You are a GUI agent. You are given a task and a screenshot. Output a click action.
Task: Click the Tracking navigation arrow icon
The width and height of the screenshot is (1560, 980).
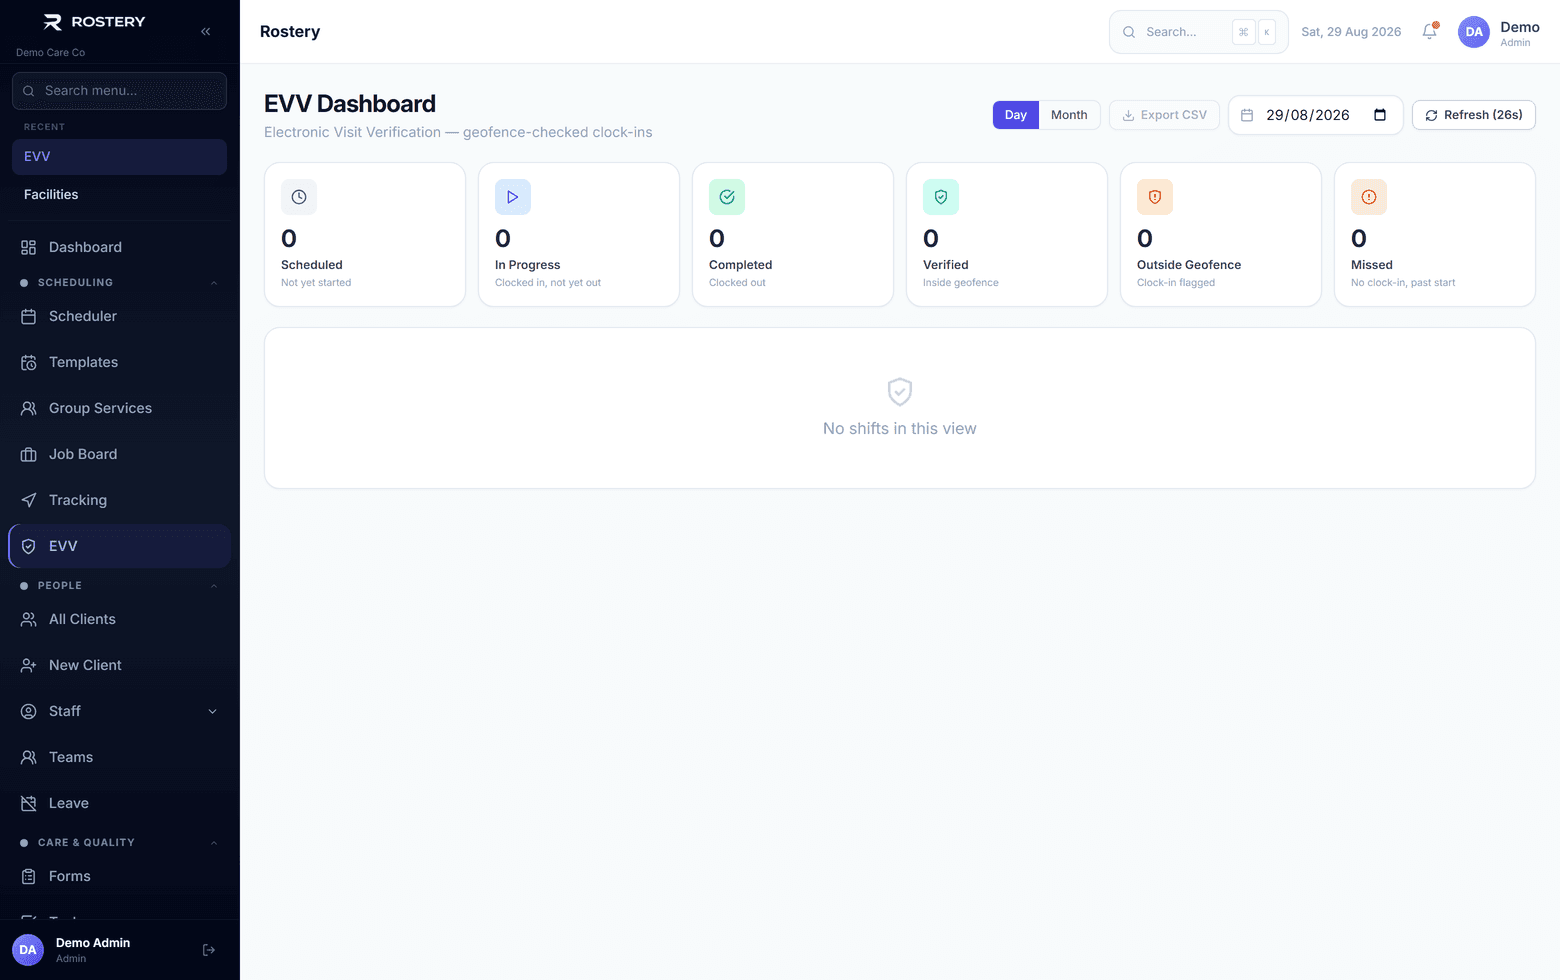click(29, 500)
